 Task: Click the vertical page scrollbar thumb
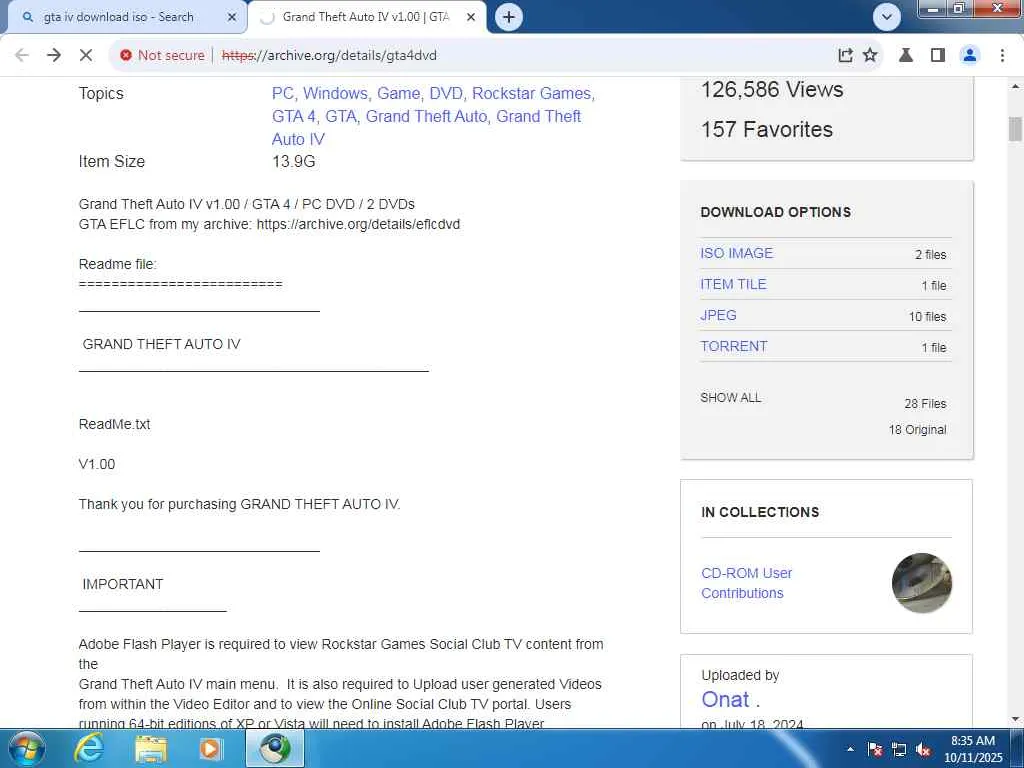(x=1015, y=129)
